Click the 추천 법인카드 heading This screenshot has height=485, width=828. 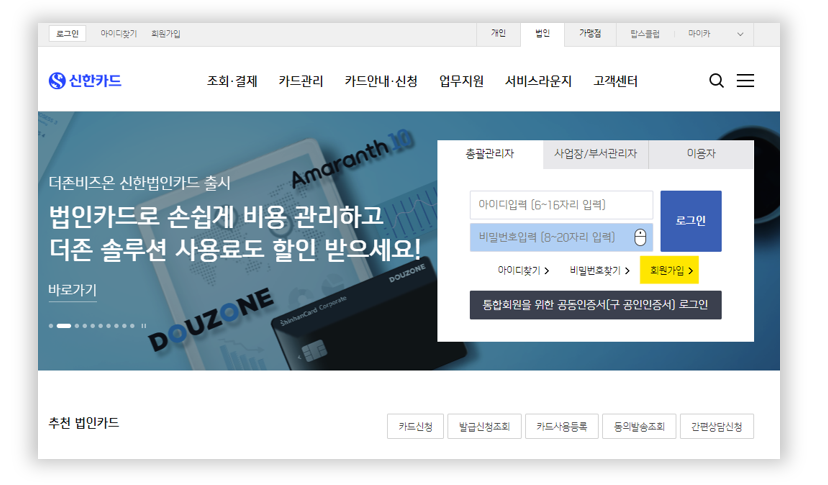pyautogui.click(x=84, y=423)
